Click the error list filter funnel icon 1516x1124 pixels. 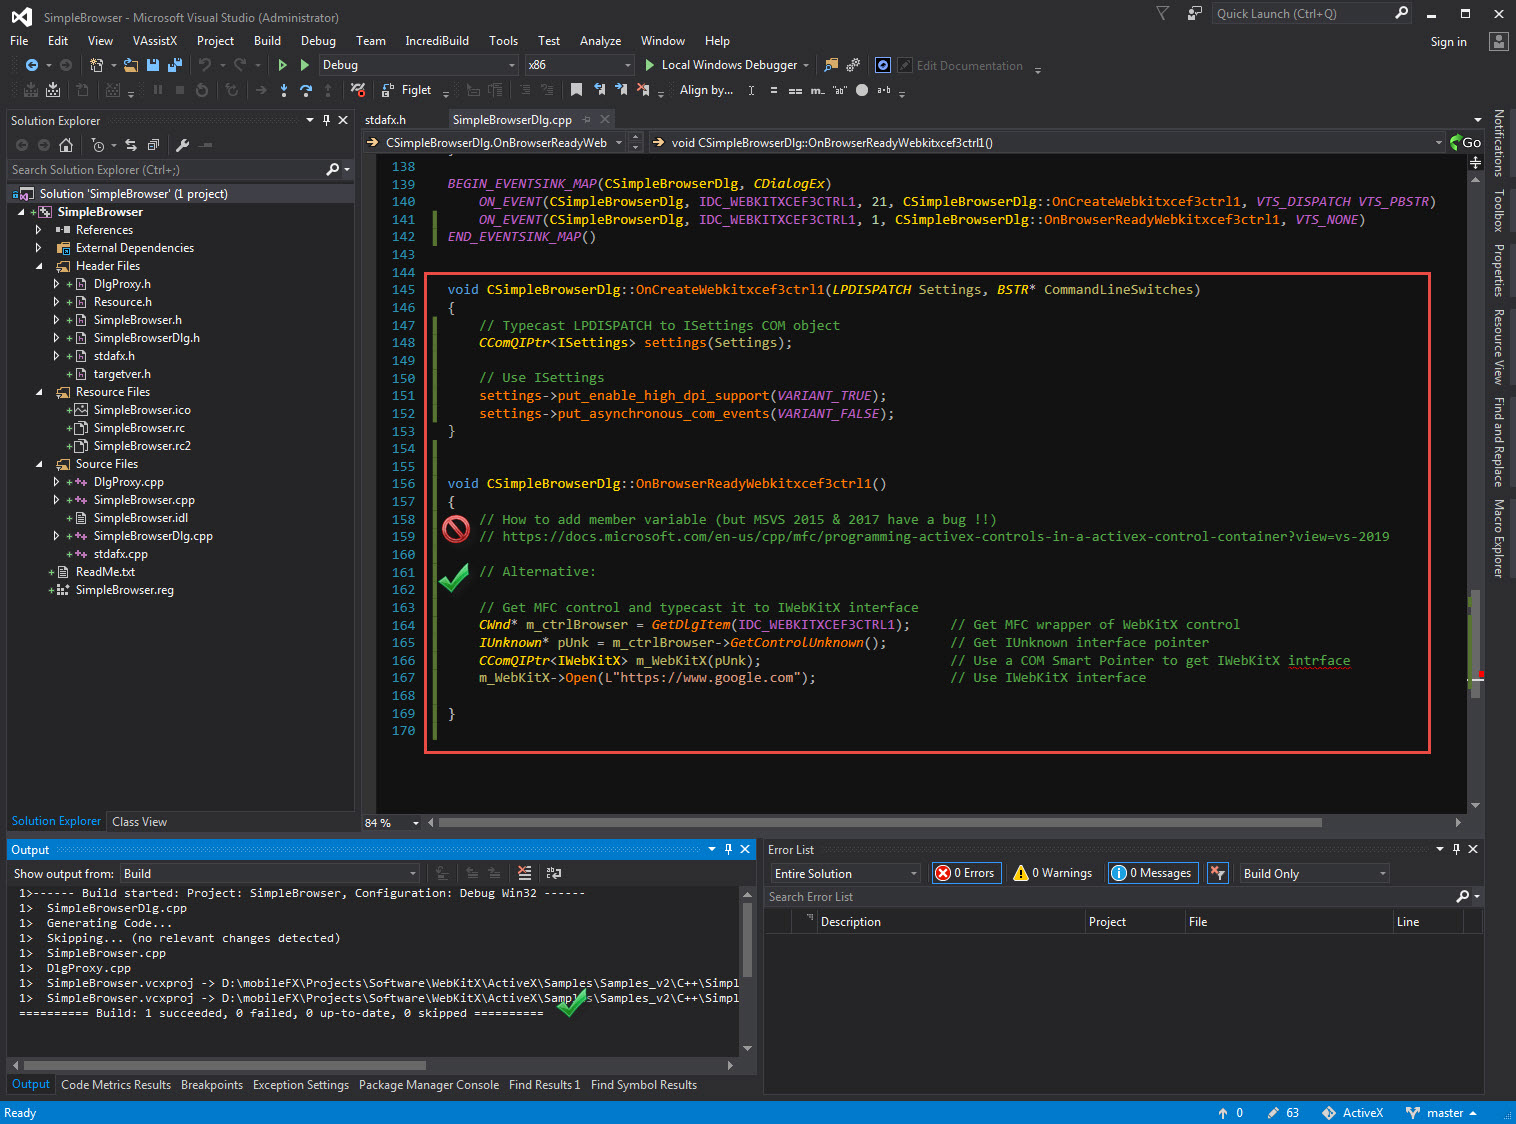click(x=1217, y=873)
